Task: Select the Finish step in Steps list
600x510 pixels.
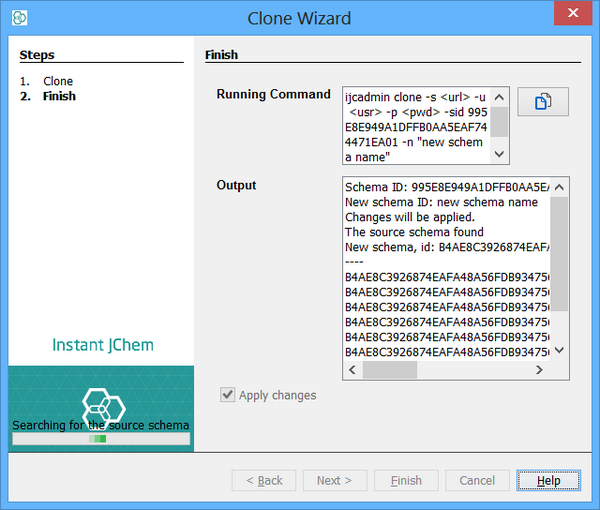Action: point(59,96)
